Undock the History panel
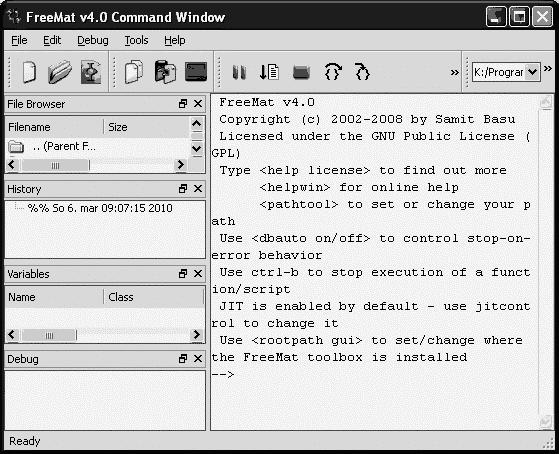559x454 pixels. (x=183, y=189)
